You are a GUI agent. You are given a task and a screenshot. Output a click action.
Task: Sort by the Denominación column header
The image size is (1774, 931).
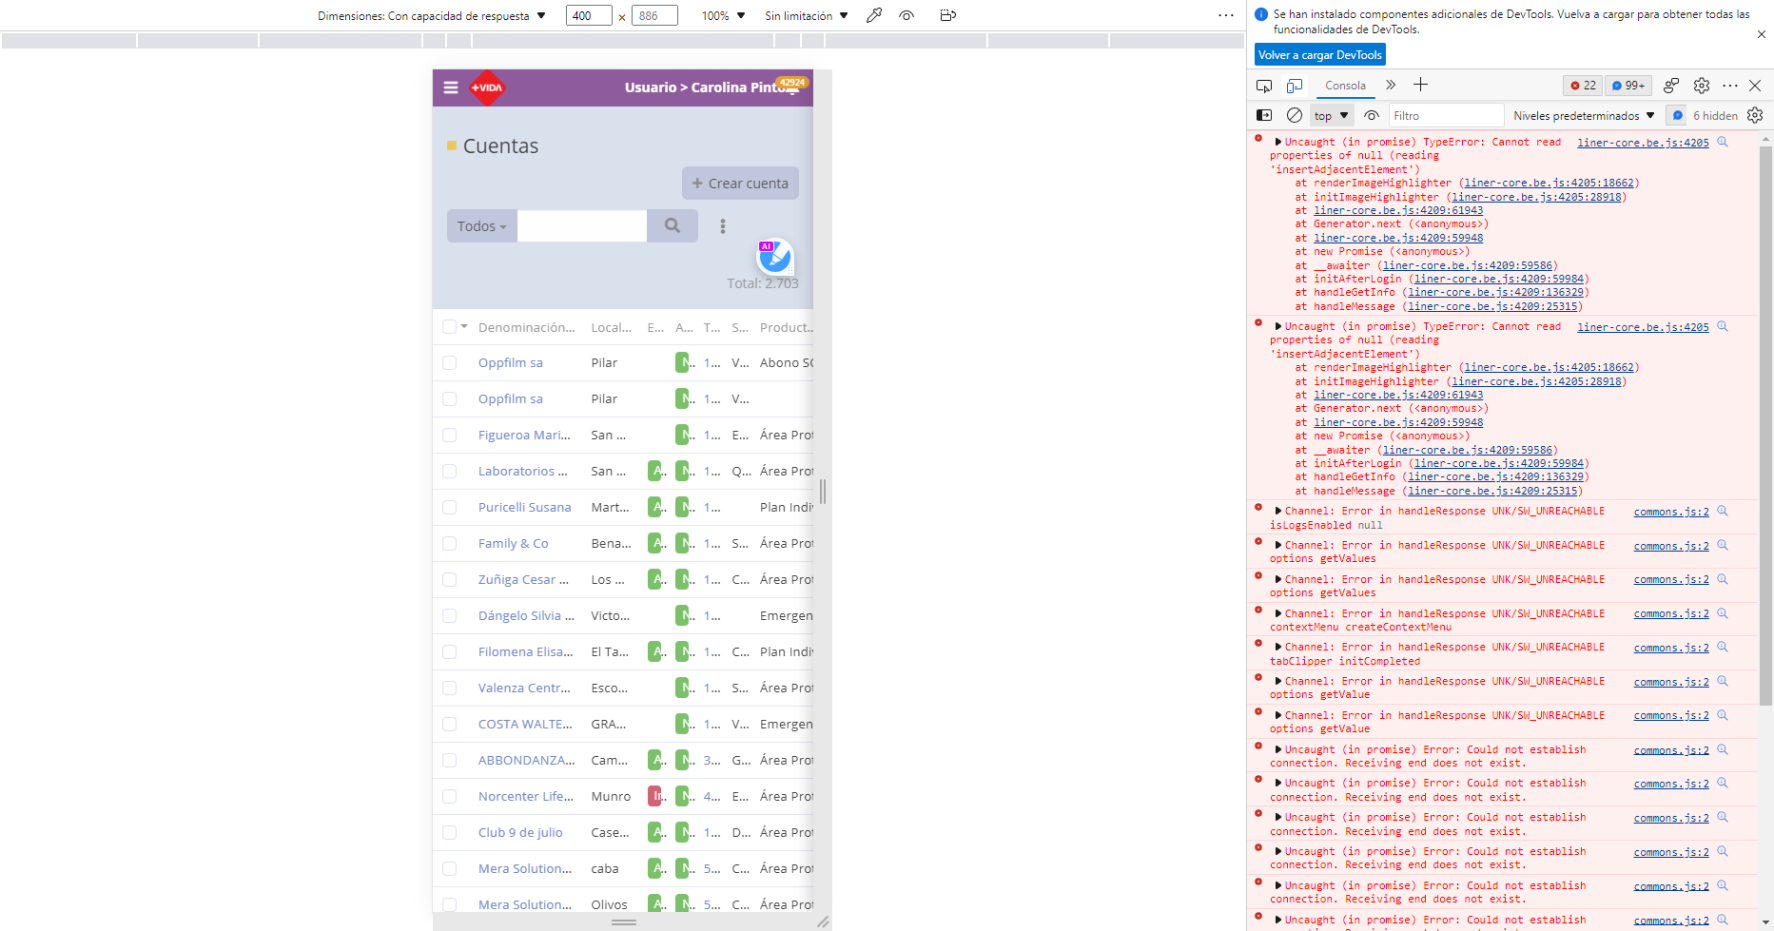[526, 328]
